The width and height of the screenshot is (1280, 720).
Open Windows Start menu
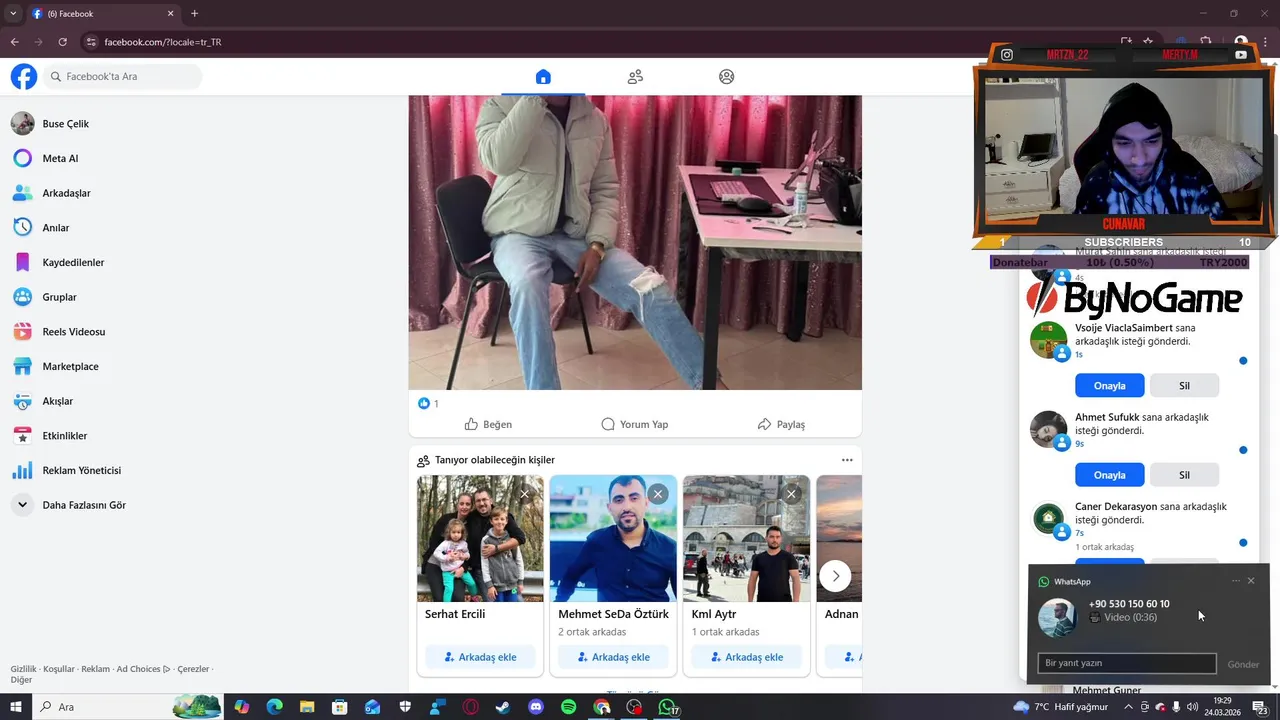(15, 707)
